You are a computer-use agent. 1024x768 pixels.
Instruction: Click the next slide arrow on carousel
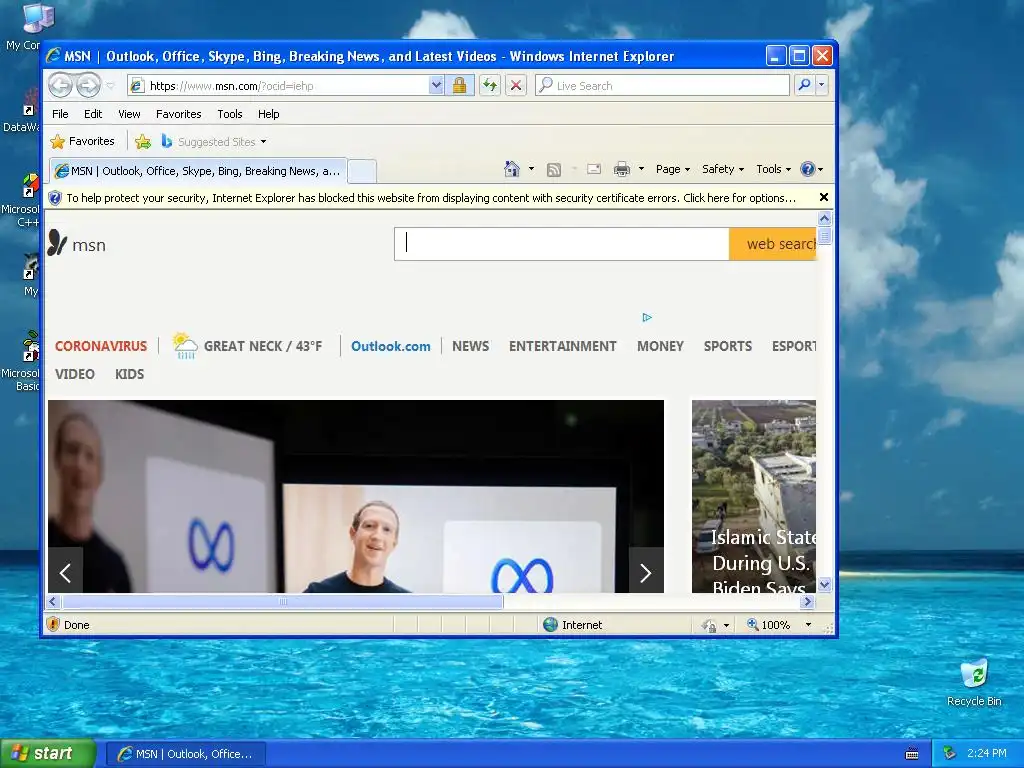(x=646, y=573)
